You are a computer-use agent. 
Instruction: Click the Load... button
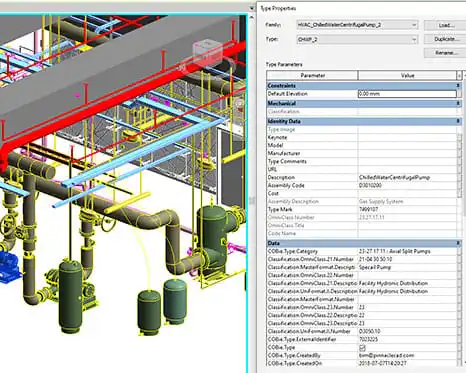click(445, 25)
